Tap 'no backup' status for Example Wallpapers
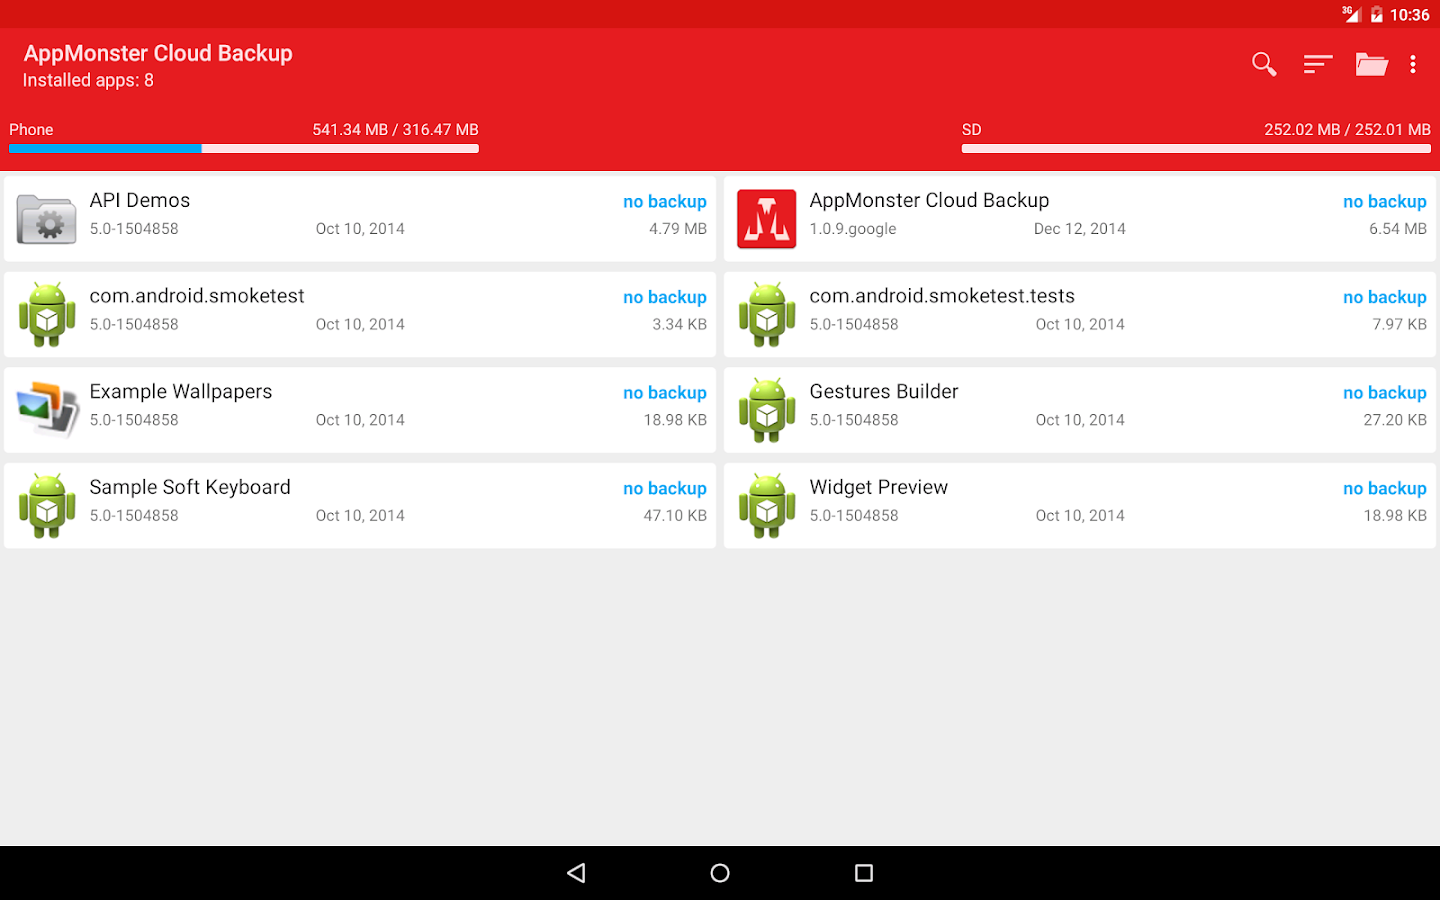Screen dimensions: 1440x900 pyautogui.click(x=665, y=394)
